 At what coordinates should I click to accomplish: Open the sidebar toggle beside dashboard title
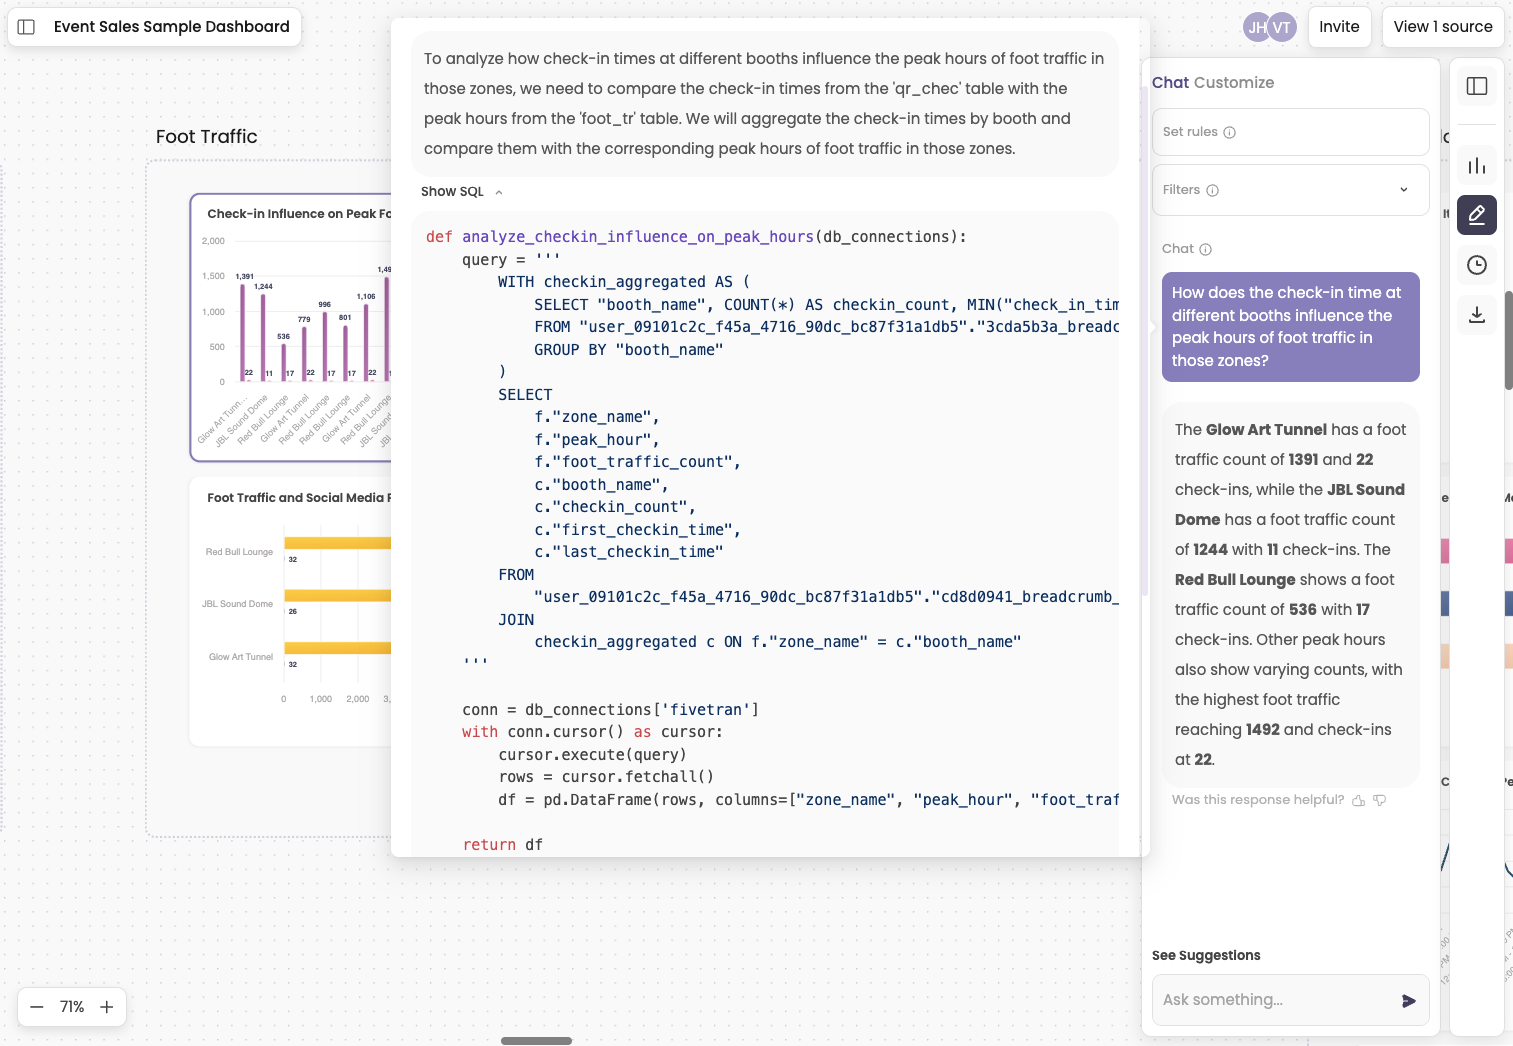tap(27, 27)
